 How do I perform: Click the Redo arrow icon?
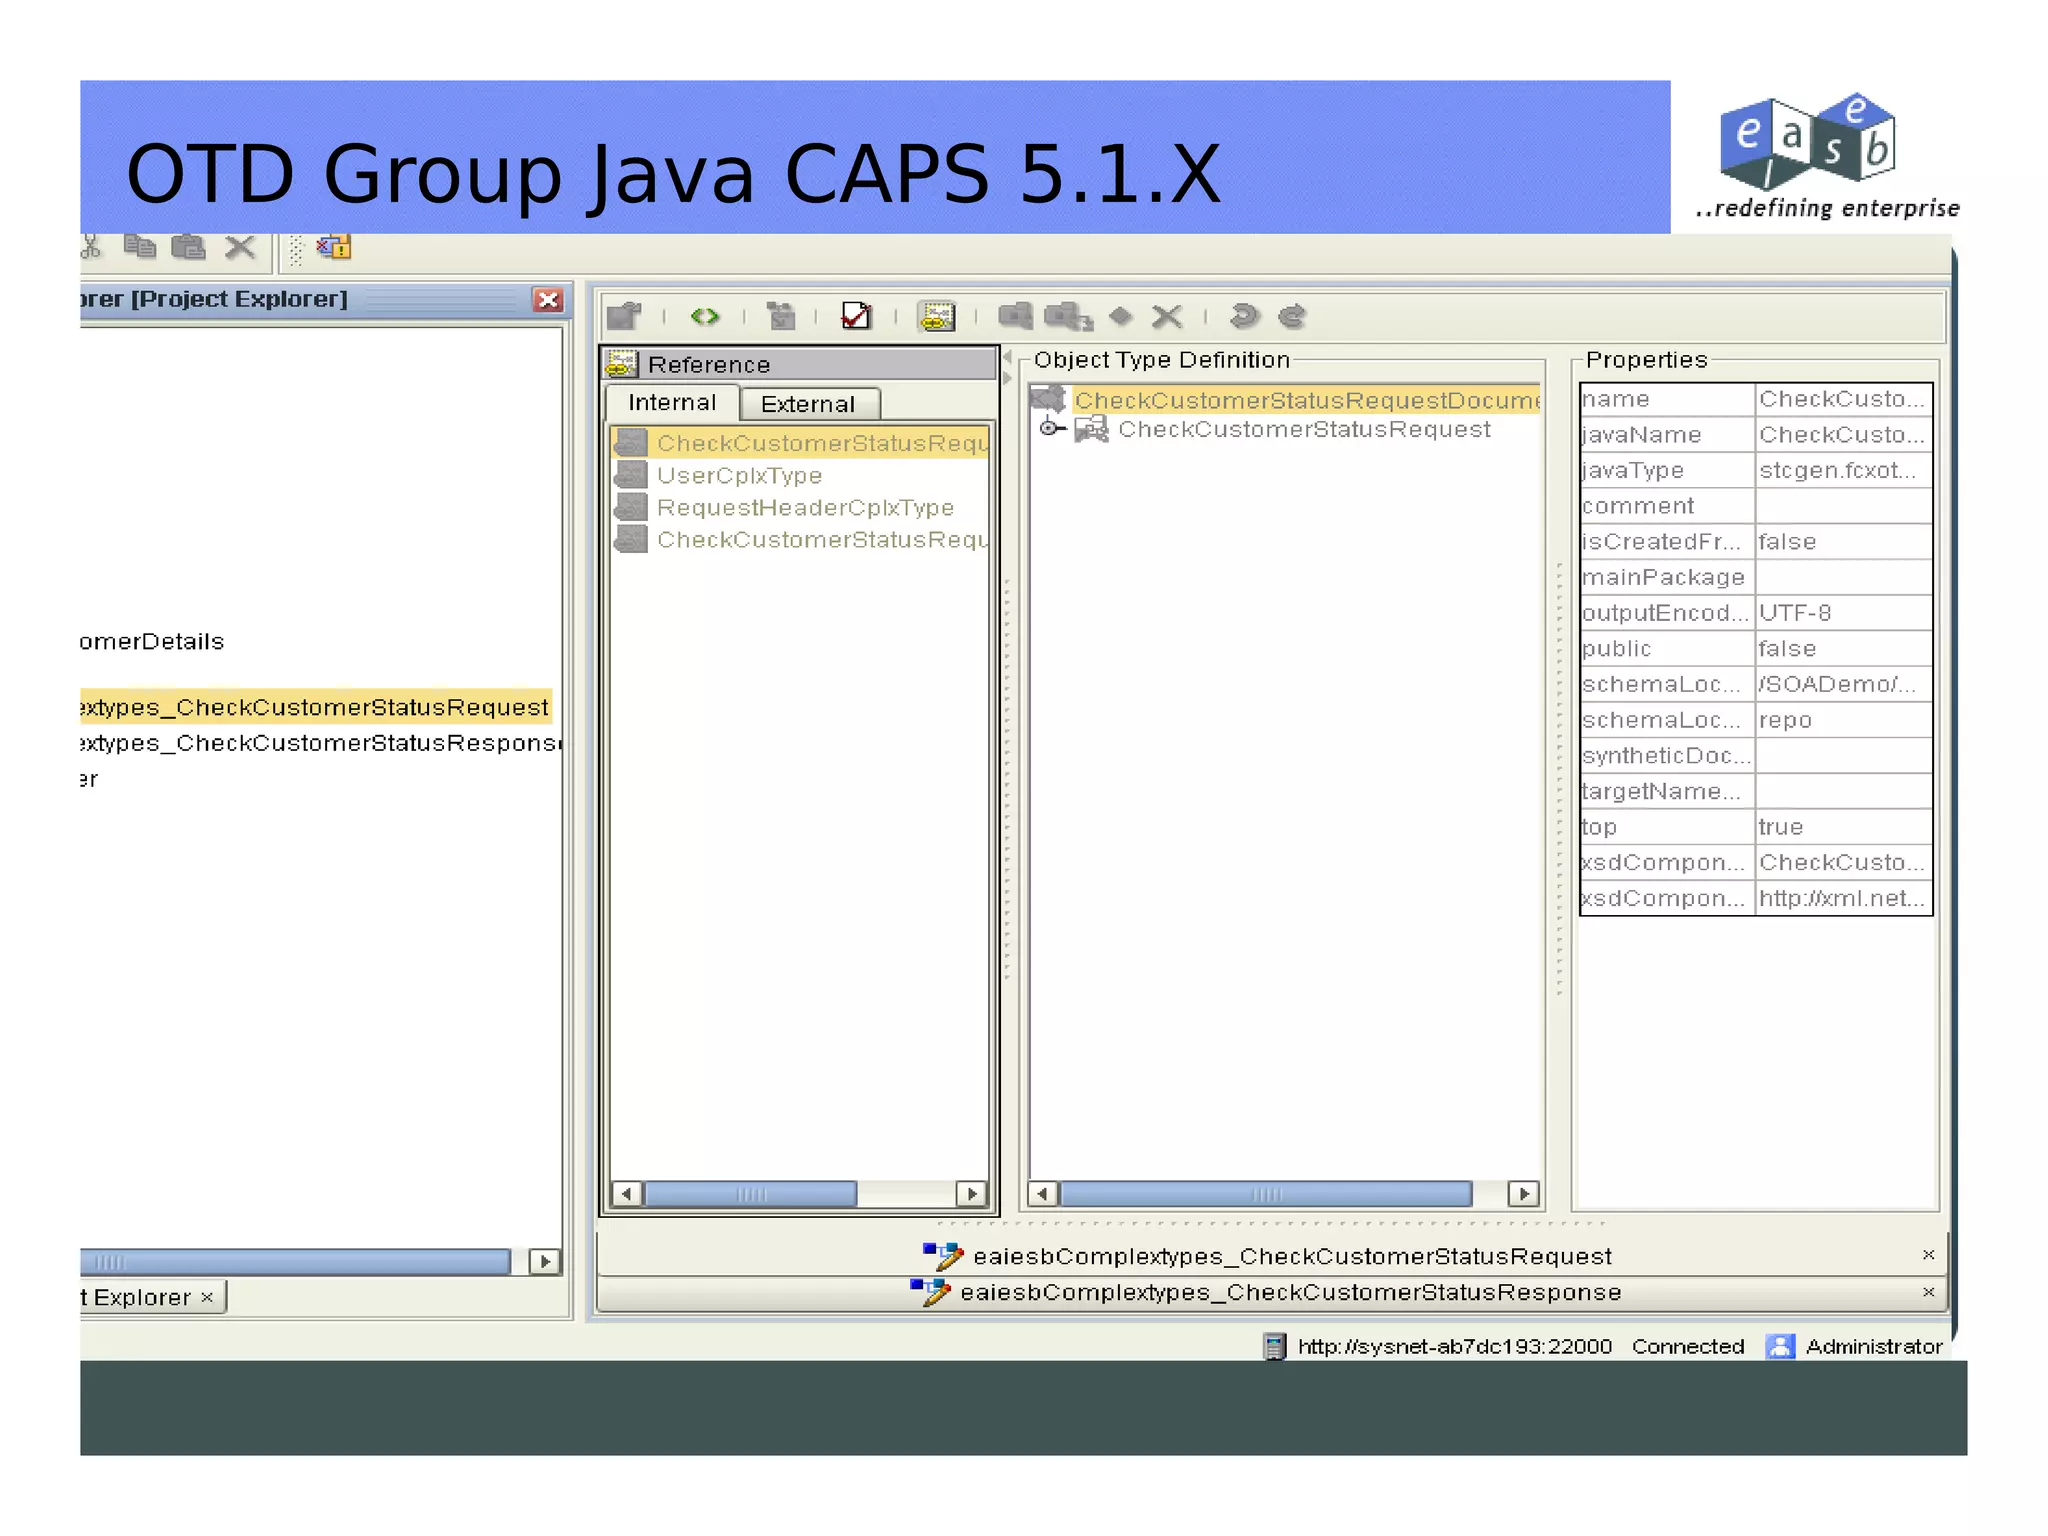point(1292,316)
